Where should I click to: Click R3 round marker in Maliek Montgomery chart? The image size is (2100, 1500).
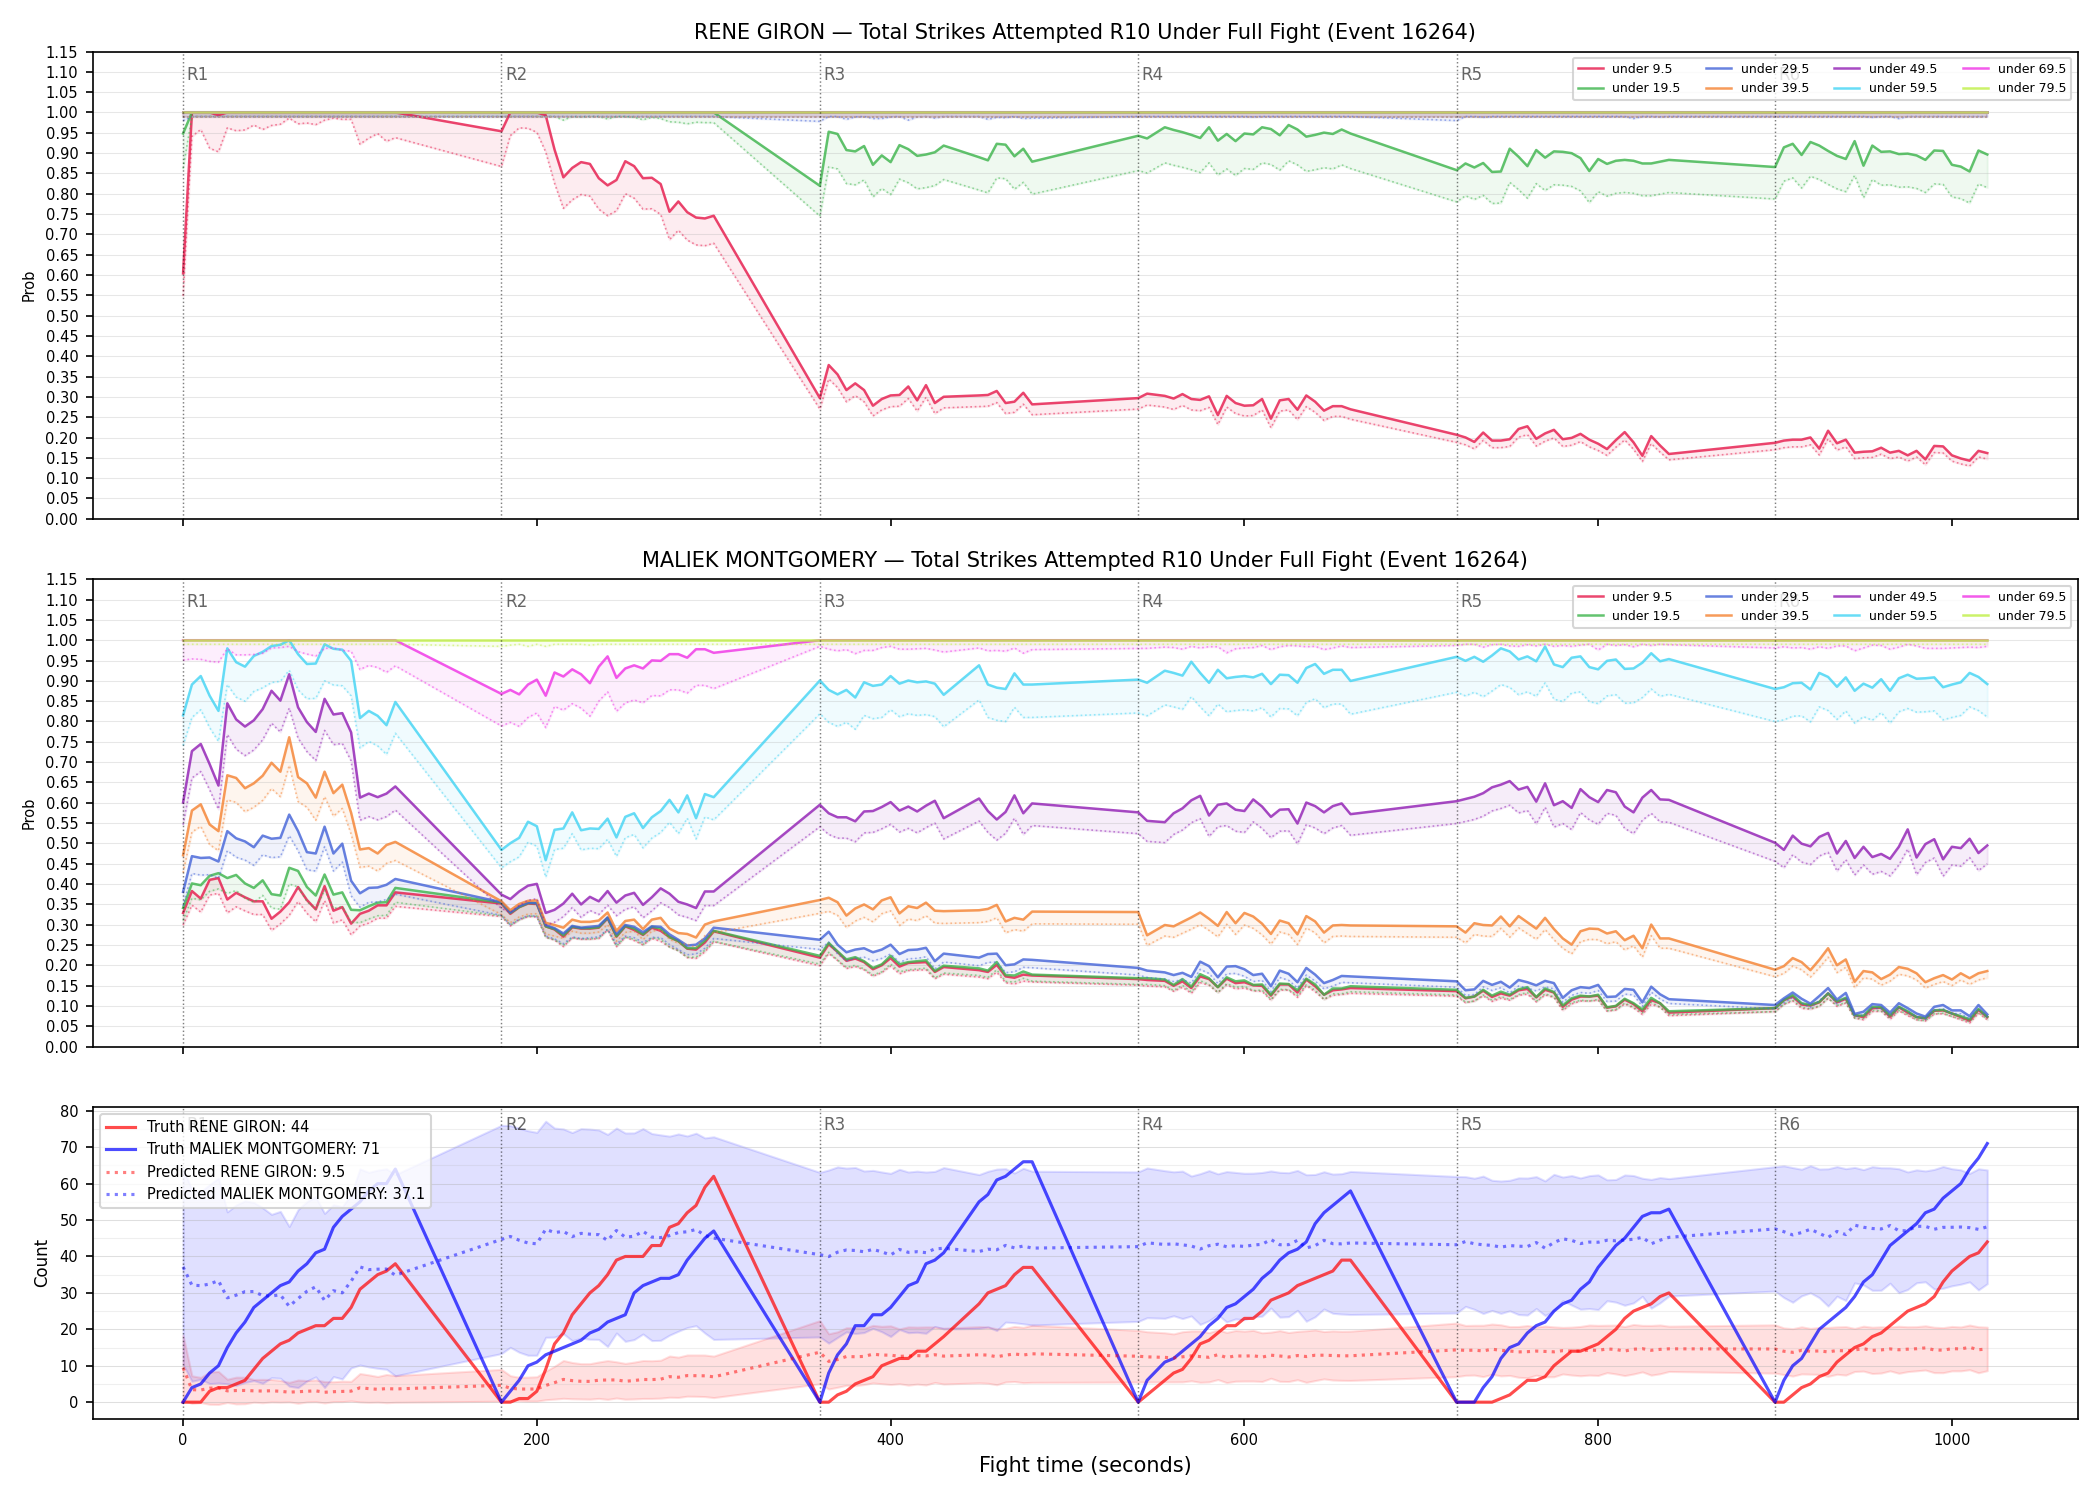point(834,601)
